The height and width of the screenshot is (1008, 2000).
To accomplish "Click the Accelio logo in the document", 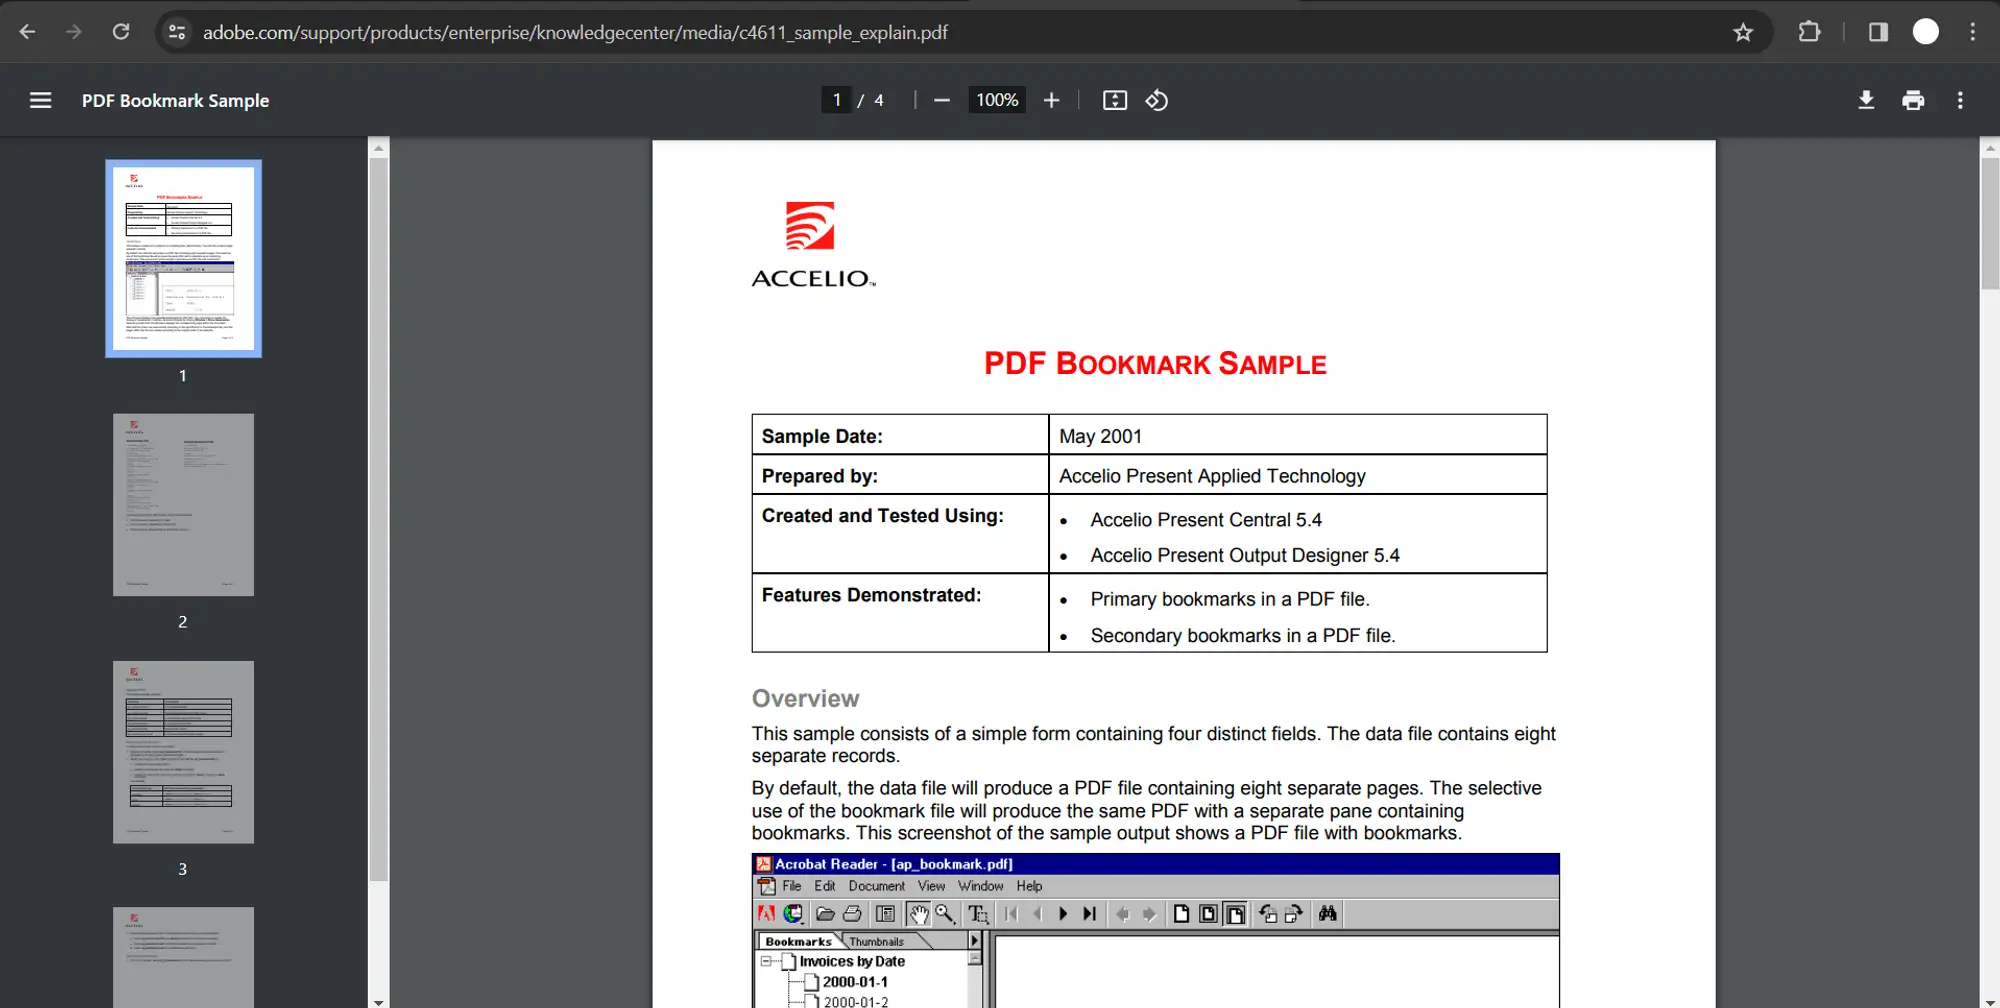I will pyautogui.click(x=813, y=245).
